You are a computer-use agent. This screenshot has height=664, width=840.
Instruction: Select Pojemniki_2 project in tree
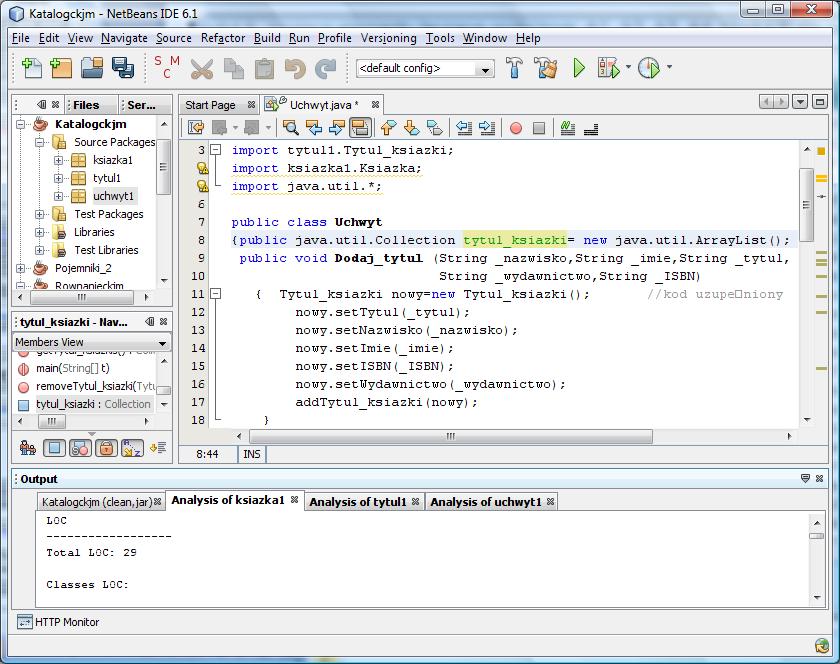coord(83,268)
